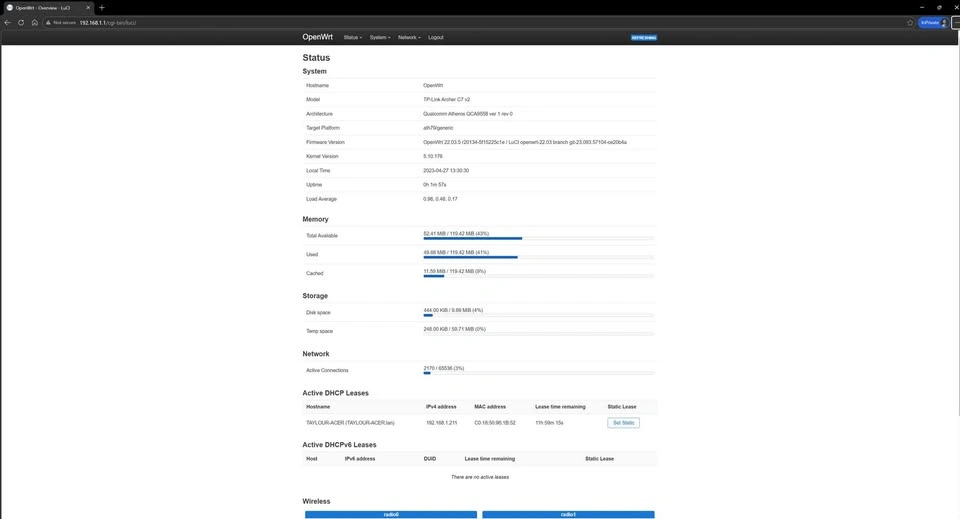
Task: Click the kernel version 5.10.176 value
Action: coord(432,156)
